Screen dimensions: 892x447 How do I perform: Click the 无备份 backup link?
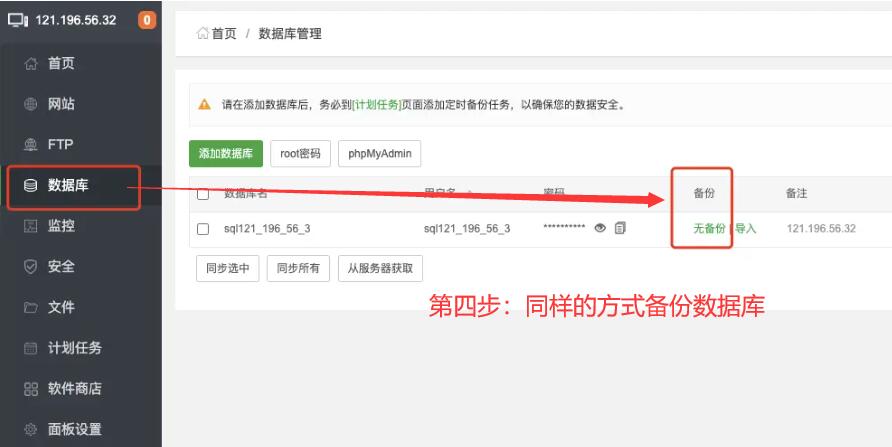[709, 229]
